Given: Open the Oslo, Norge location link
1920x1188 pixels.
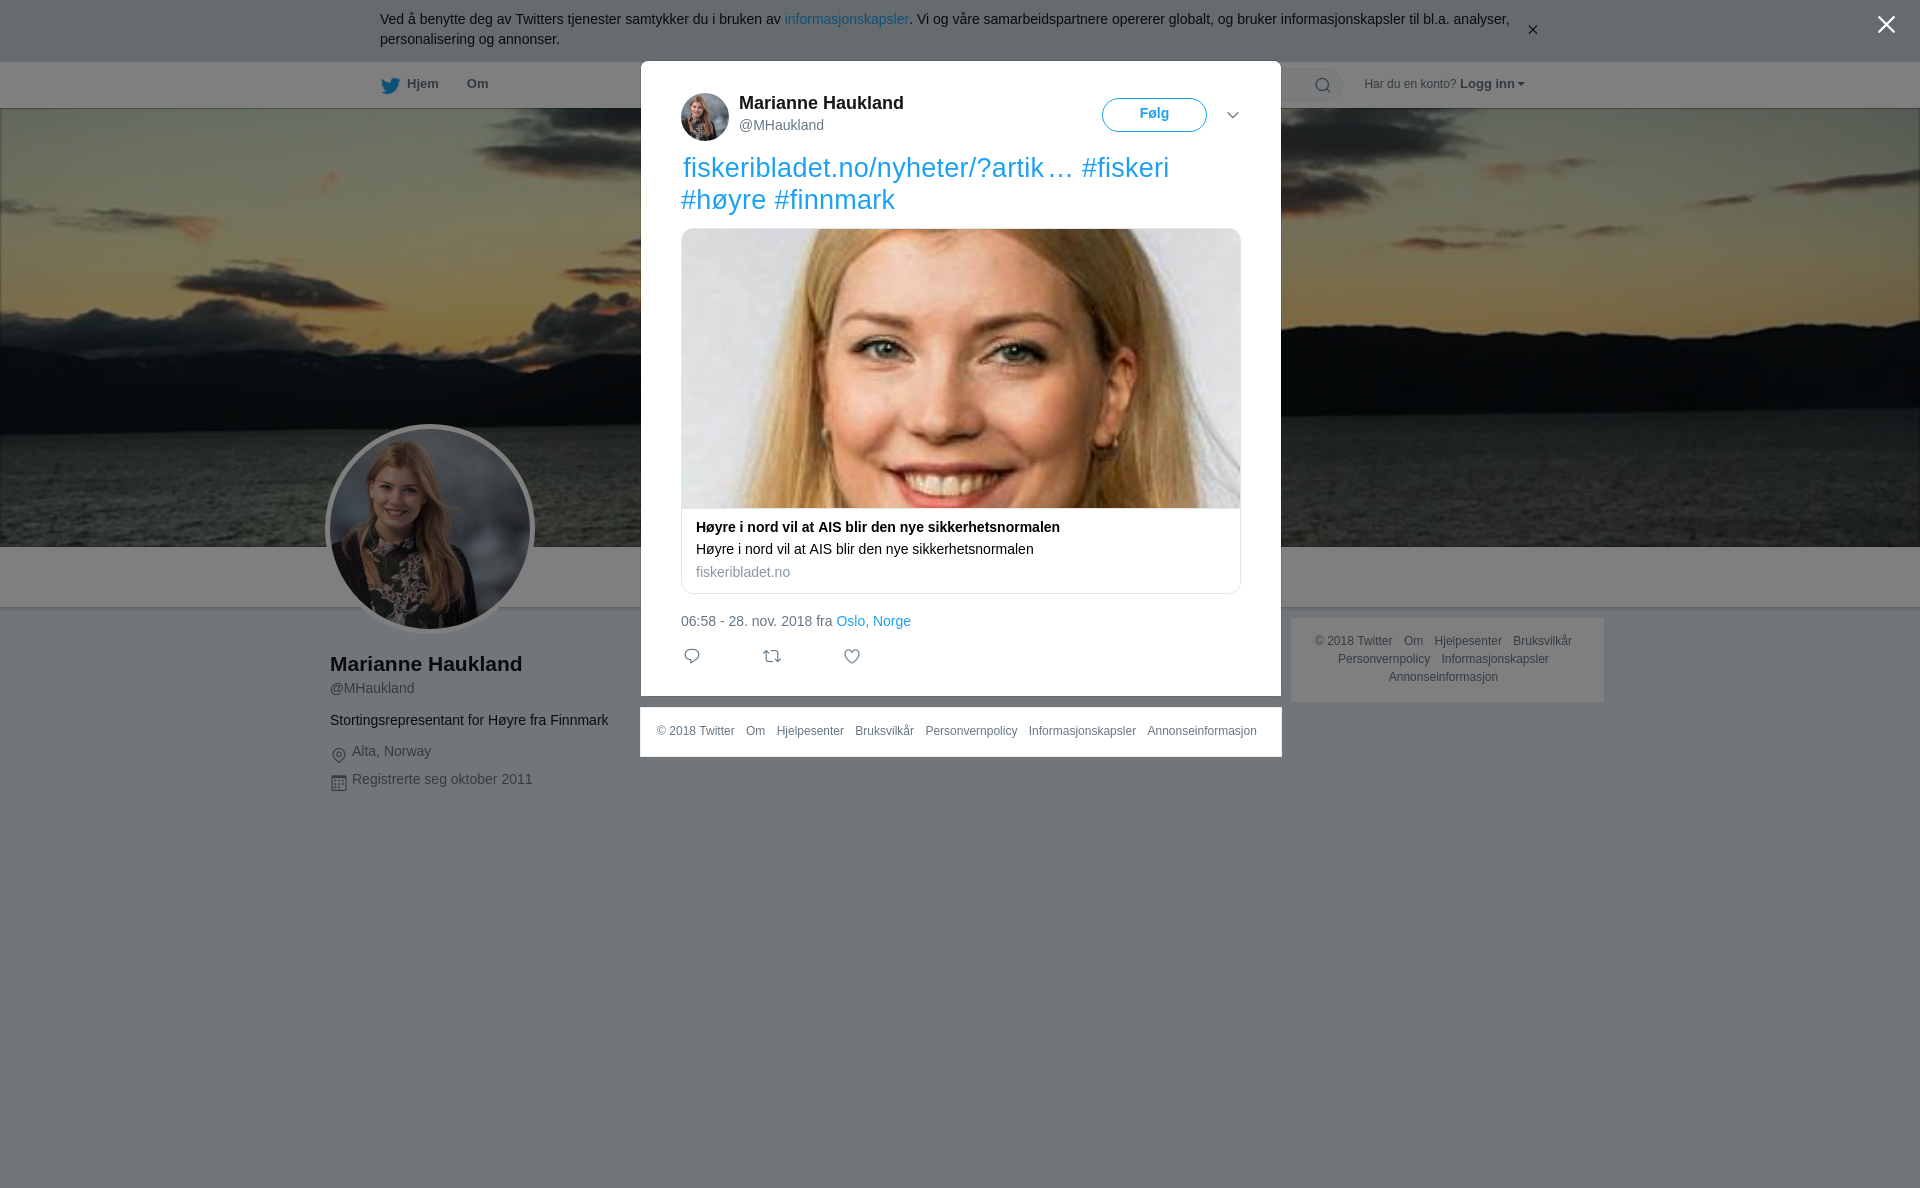Looking at the screenshot, I should (873, 621).
